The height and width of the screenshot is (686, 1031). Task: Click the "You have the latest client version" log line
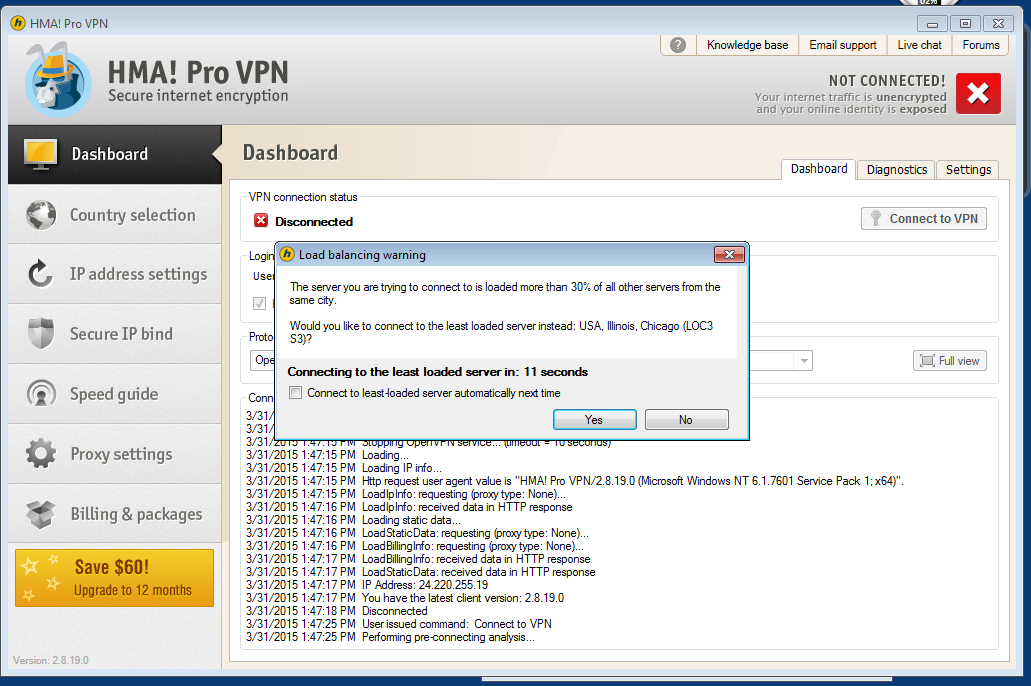(x=462, y=598)
